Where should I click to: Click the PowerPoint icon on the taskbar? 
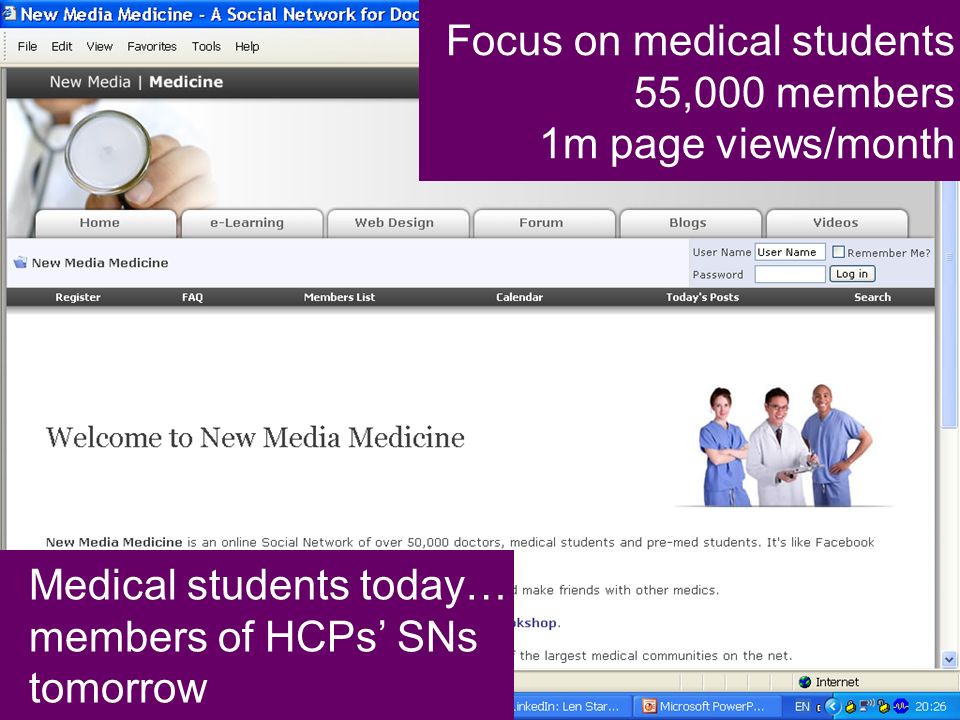click(648, 707)
